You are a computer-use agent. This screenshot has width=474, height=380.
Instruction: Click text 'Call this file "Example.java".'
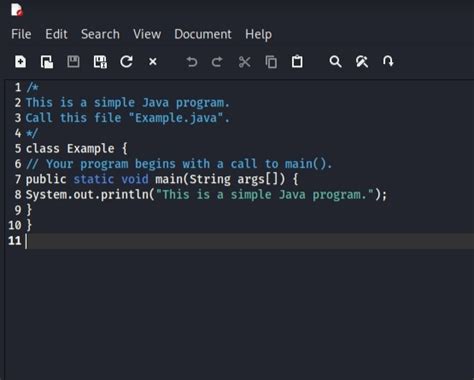[128, 118]
